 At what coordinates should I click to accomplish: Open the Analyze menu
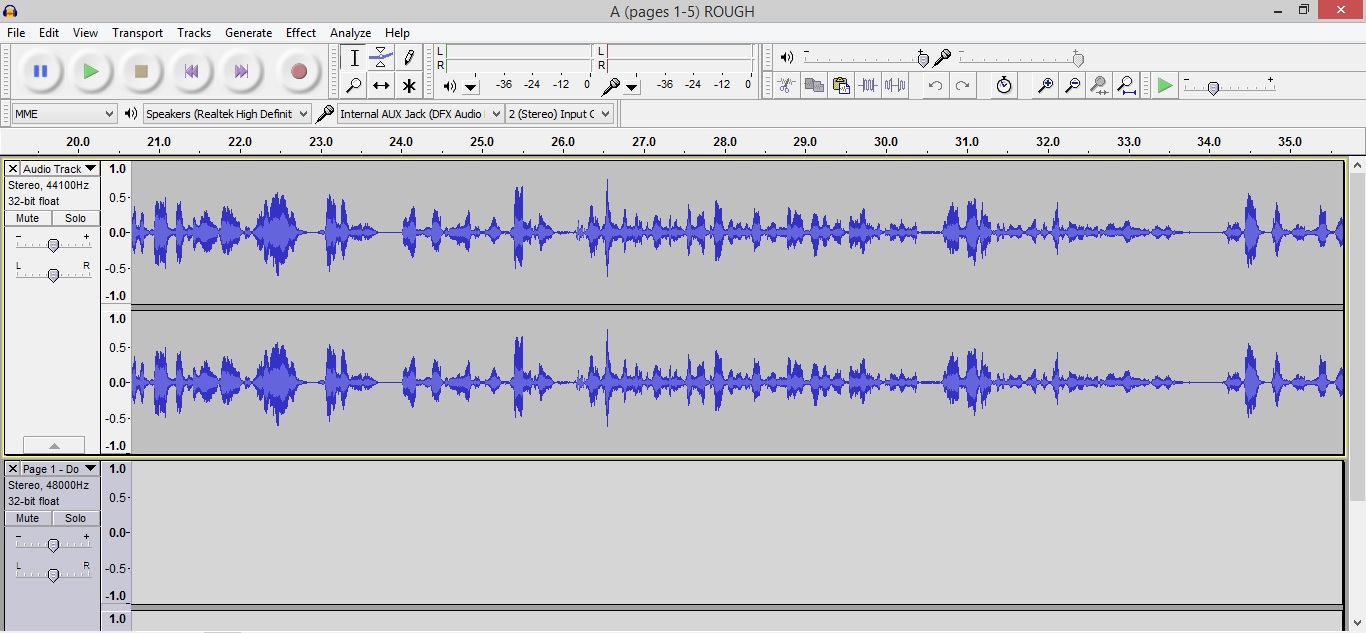coord(350,33)
